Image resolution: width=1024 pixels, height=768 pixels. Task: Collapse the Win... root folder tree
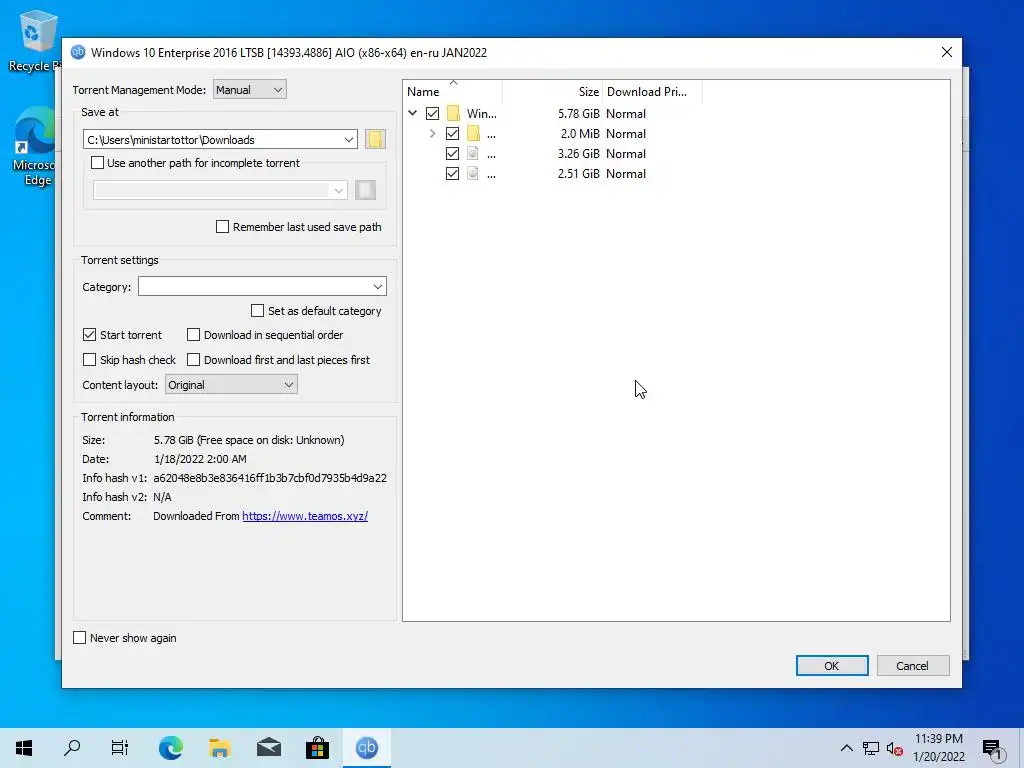[x=413, y=113]
